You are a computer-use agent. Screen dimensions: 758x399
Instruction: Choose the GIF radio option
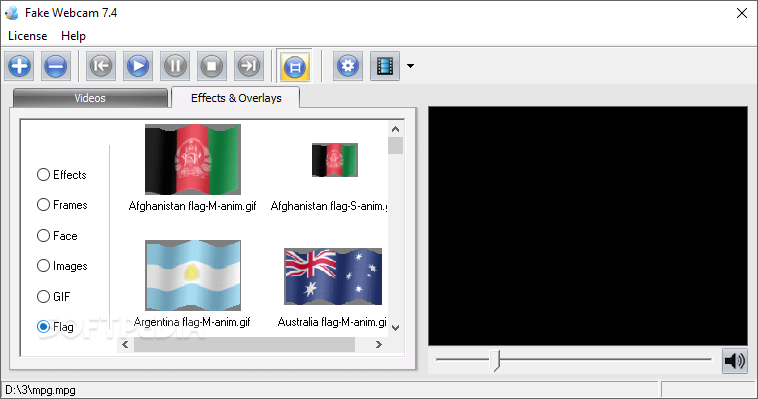(x=53, y=296)
